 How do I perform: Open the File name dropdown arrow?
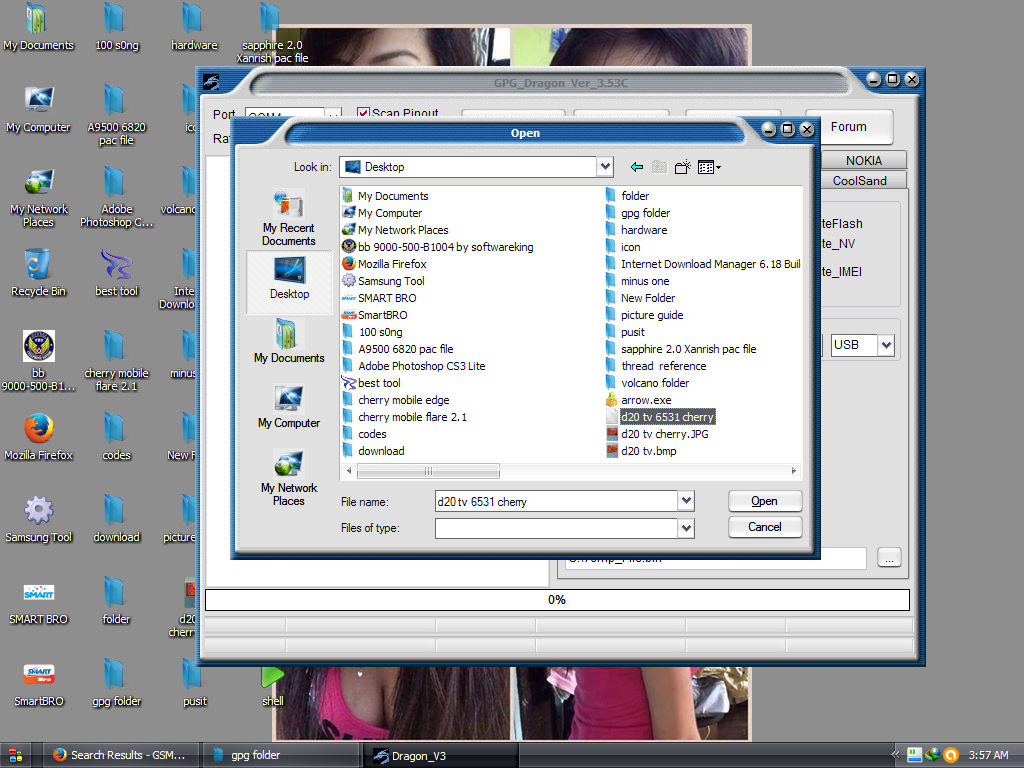click(685, 501)
